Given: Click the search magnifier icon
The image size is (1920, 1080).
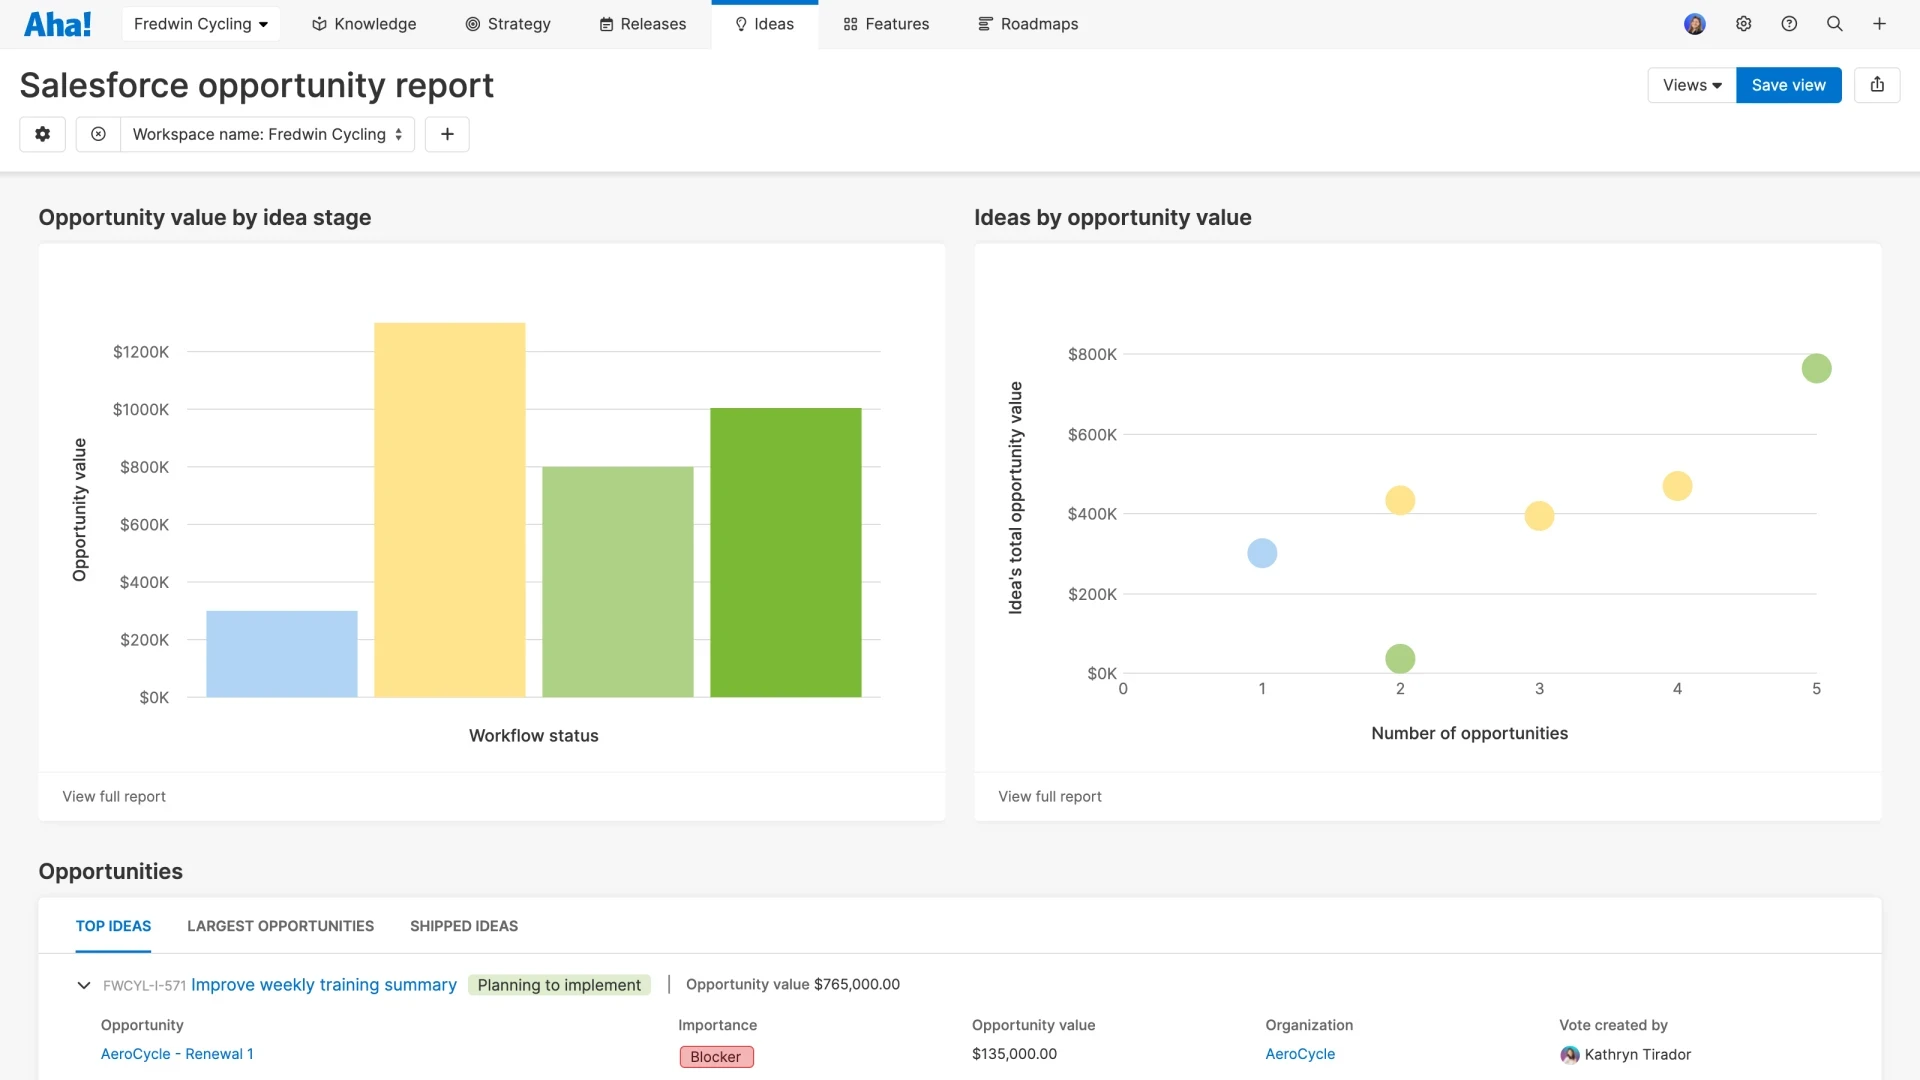Looking at the screenshot, I should (x=1835, y=23).
